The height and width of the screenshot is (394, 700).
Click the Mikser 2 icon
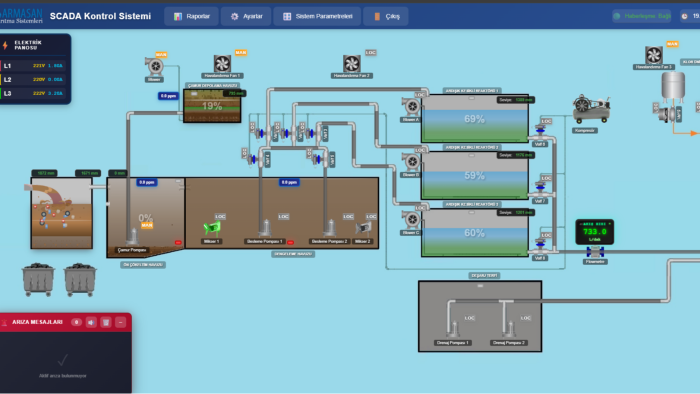pyautogui.click(x=363, y=229)
